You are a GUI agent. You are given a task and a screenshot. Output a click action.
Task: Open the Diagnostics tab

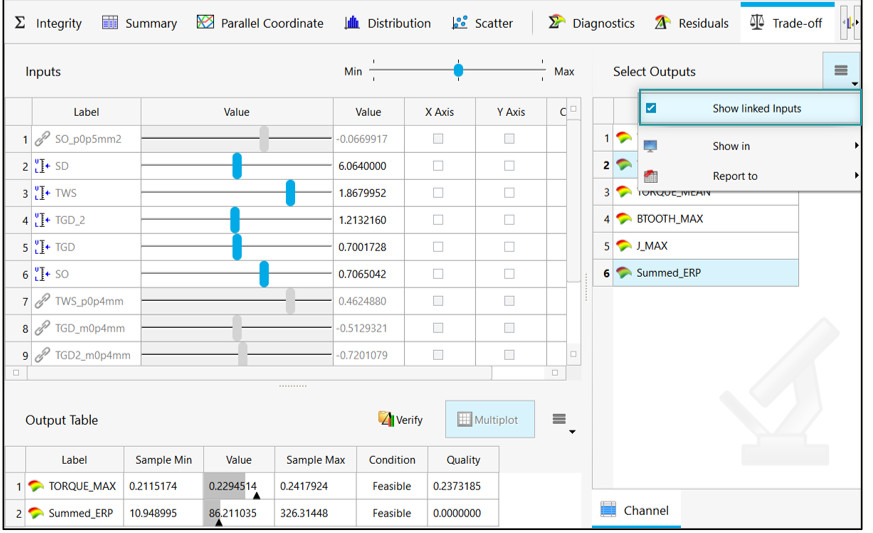coord(591,23)
